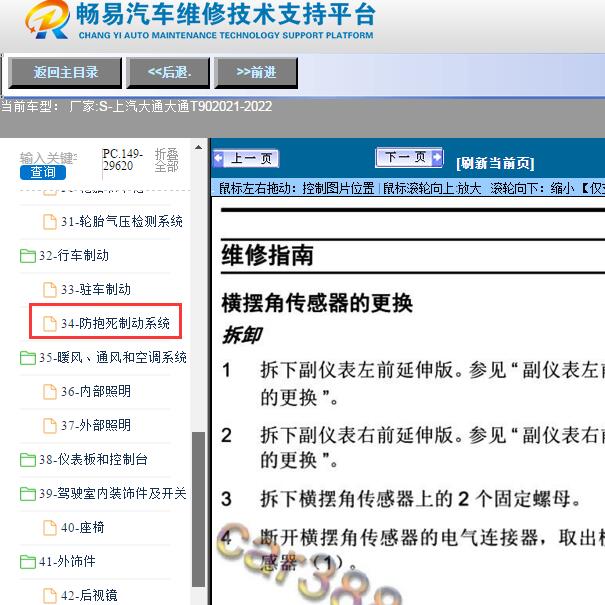605x605 pixels.
Task: Click the PC.149-29620 text
Action: pyautogui.click(x=123, y=160)
